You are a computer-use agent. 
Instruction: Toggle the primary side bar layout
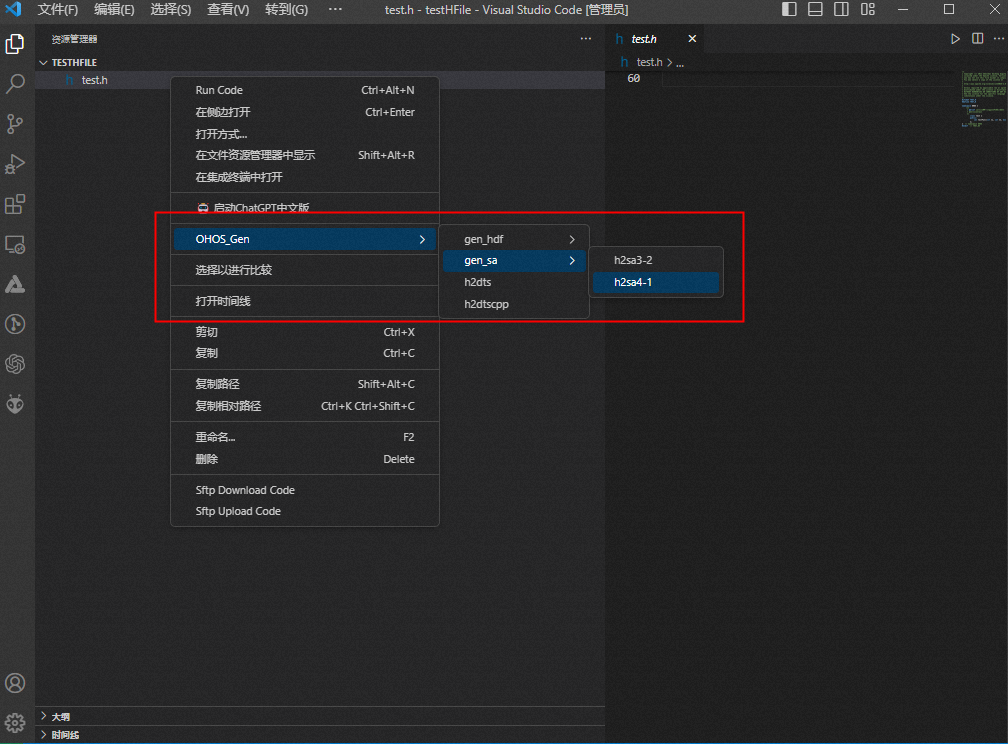pos(790,9)
